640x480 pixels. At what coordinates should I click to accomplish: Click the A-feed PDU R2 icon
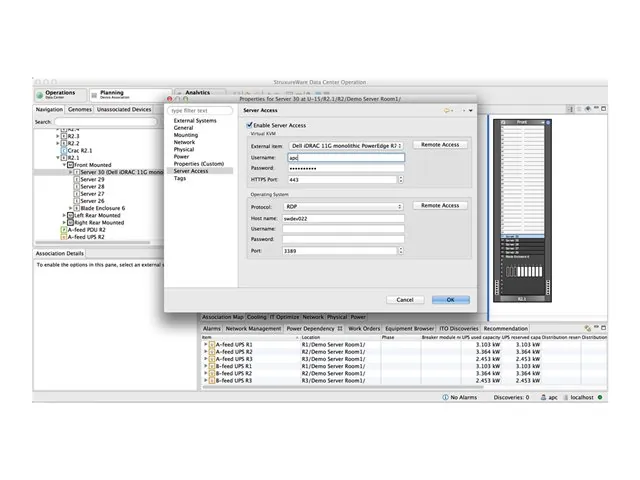tap(64, 229)
